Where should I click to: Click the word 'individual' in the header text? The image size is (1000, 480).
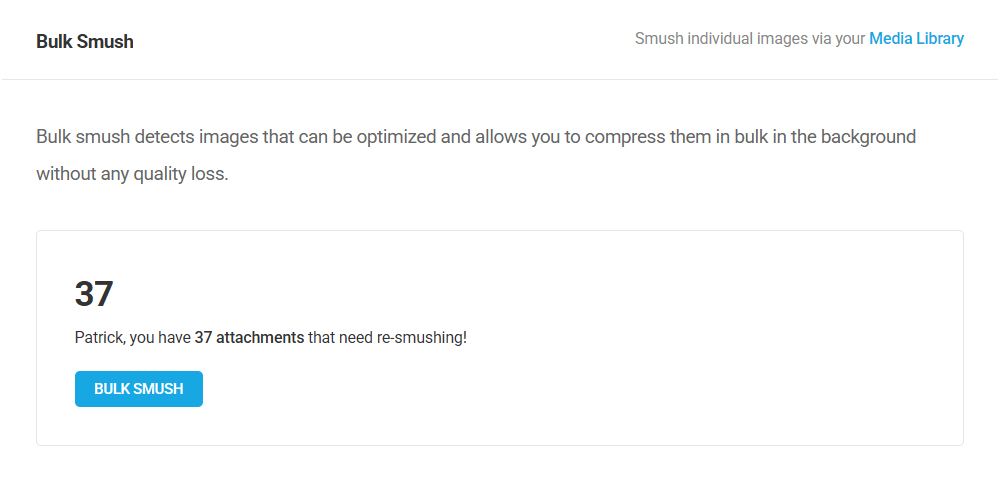tap(720, 39)
